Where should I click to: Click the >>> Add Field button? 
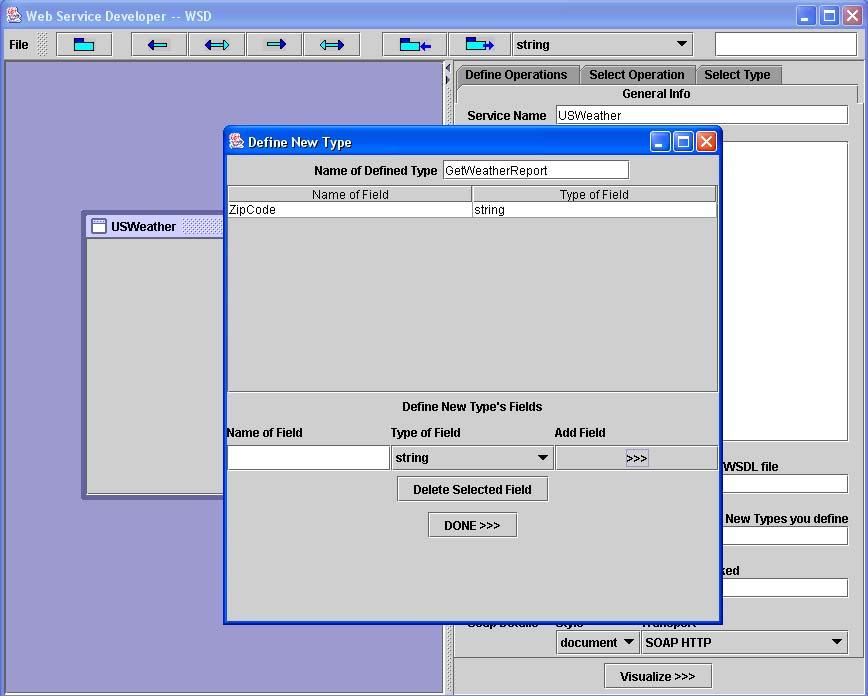click(x=637, y=458)
